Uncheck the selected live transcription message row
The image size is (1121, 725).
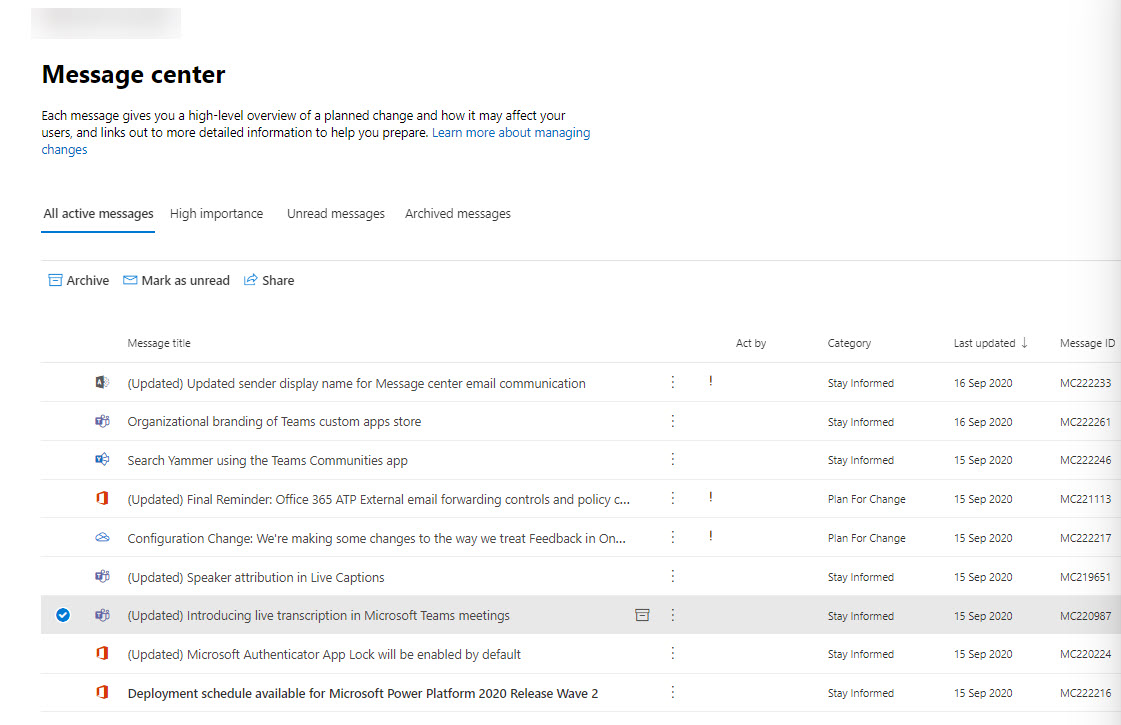click(63, 615)
